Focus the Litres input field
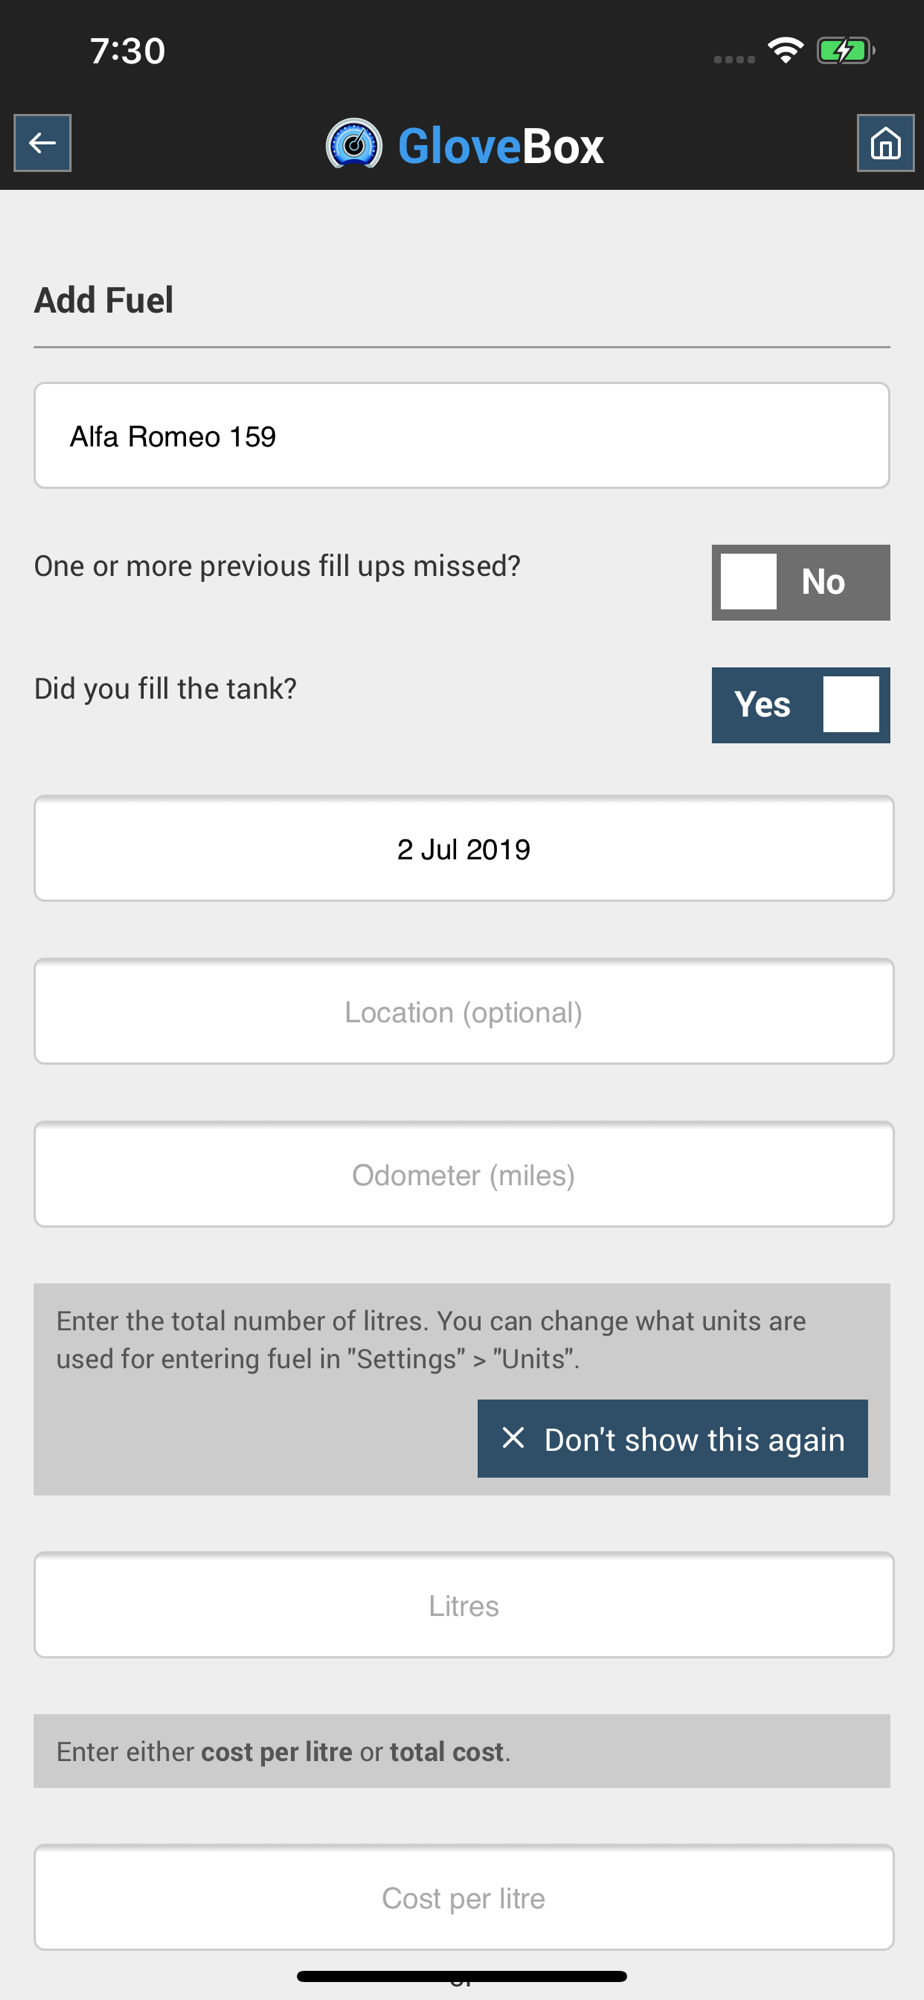Image resolution: width=924 pixels, height=2000 pixels. point(464,1605)
